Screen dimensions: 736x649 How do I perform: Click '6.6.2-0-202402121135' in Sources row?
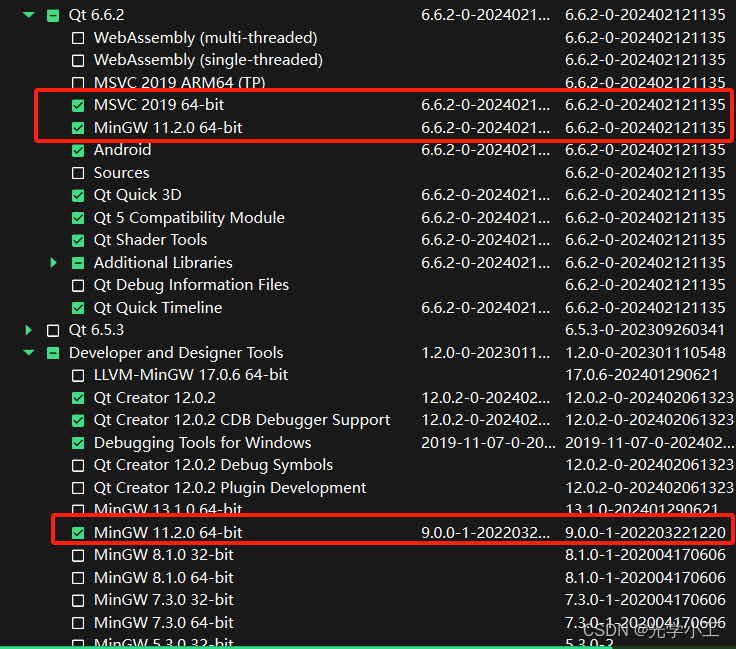pos(645,173)
